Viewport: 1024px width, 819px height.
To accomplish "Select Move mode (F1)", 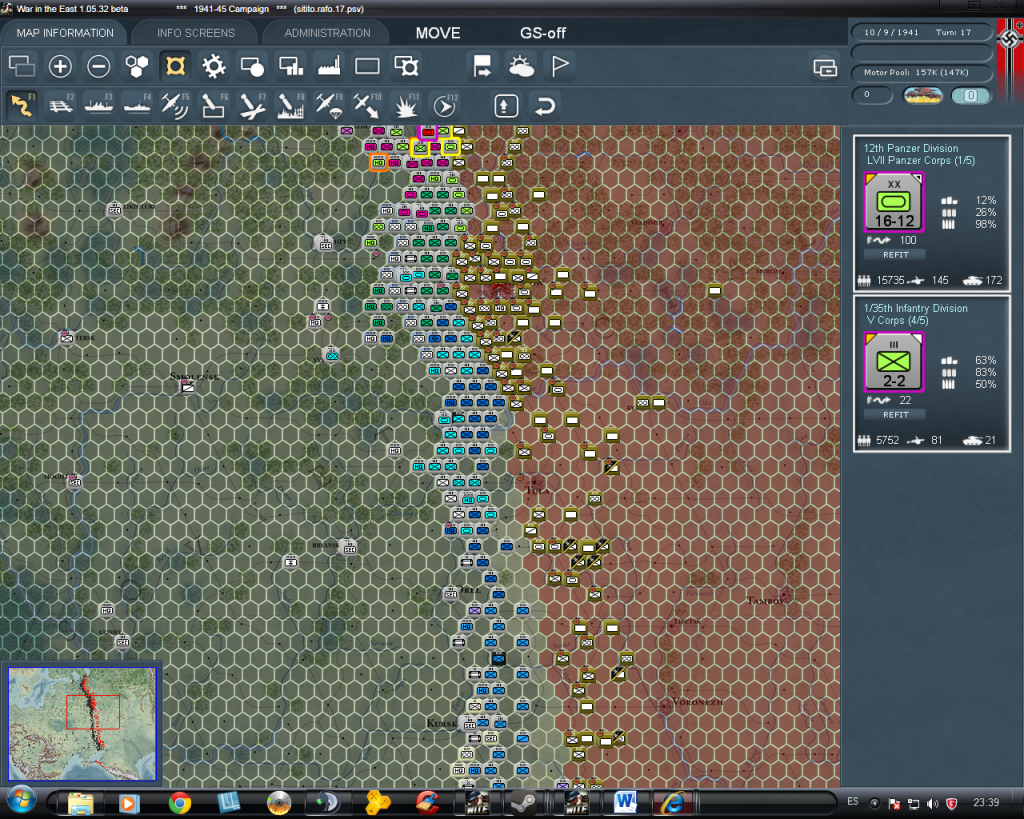I will (x=22, y=105).
